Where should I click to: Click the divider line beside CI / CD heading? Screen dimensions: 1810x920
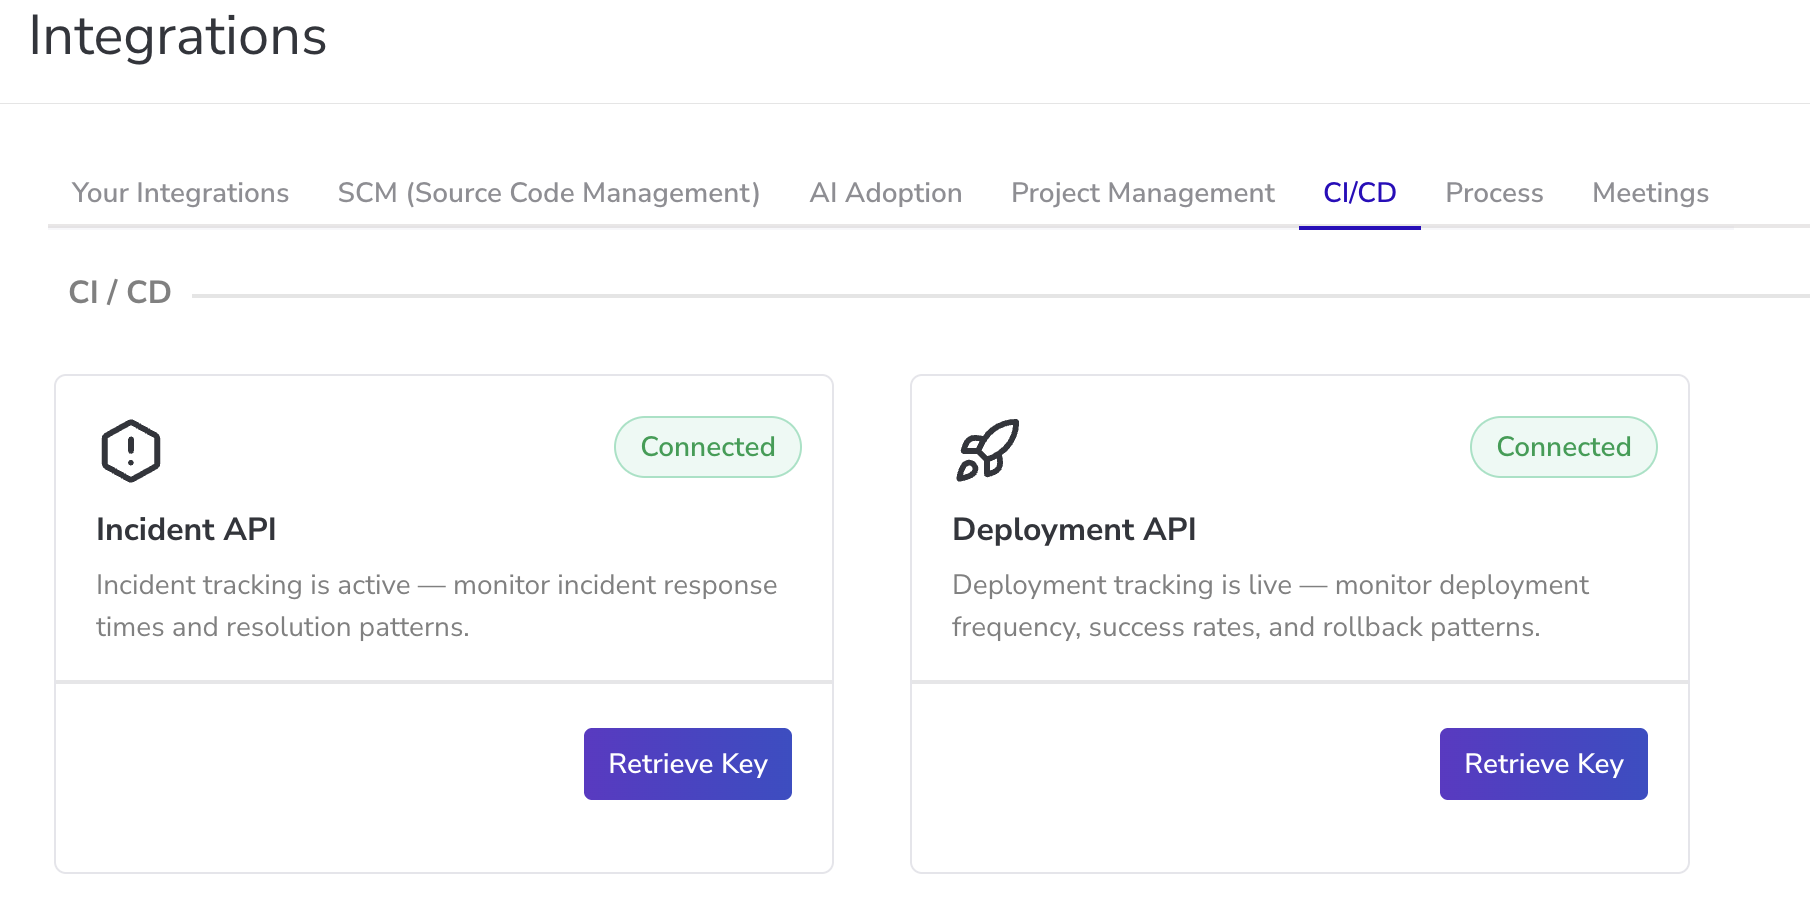(1000, 296)
